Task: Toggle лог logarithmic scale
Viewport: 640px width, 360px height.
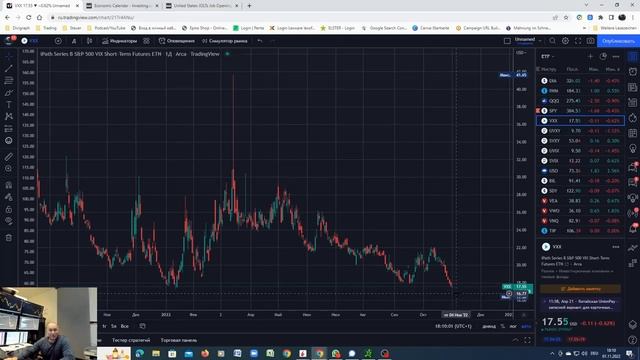Action: pyautogui.click(x=513, y=326)
